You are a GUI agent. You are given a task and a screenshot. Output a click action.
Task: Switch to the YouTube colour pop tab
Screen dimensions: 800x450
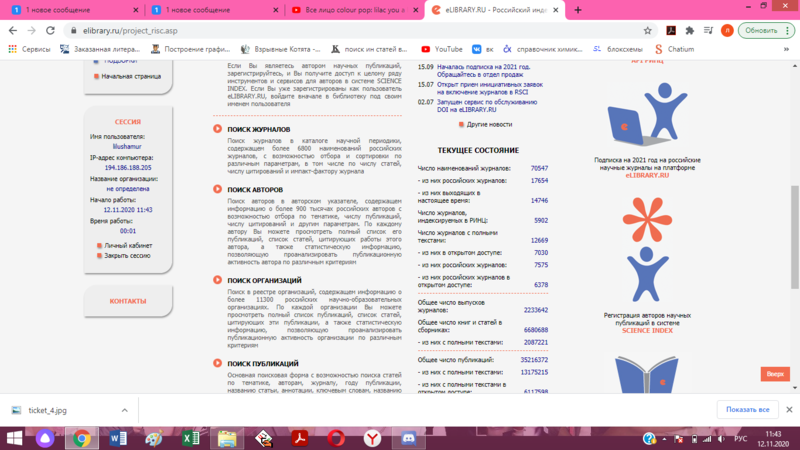[x=354, y=10]
